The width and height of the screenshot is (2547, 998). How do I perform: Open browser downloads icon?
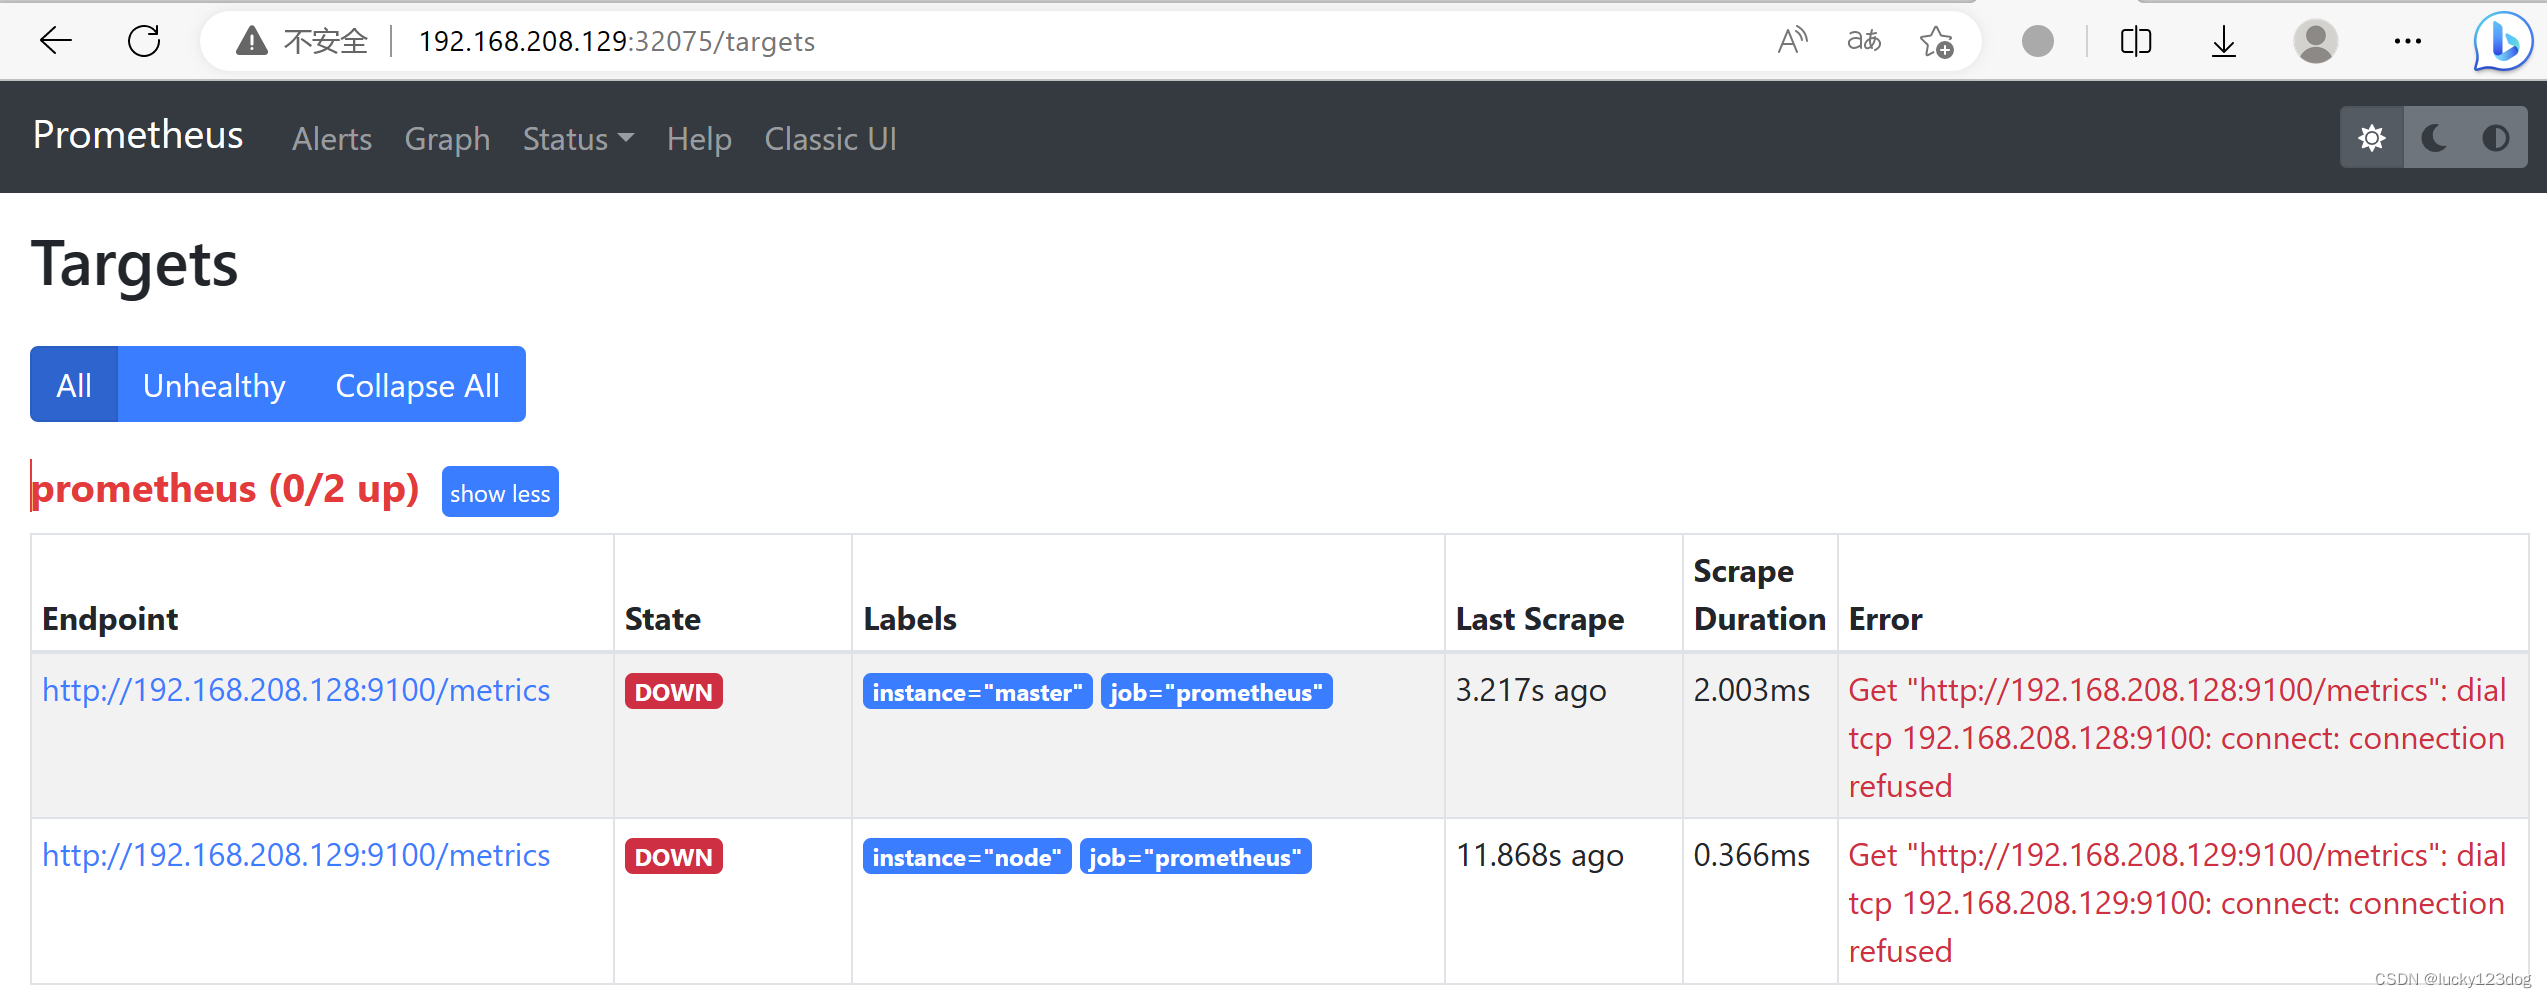2223,41
